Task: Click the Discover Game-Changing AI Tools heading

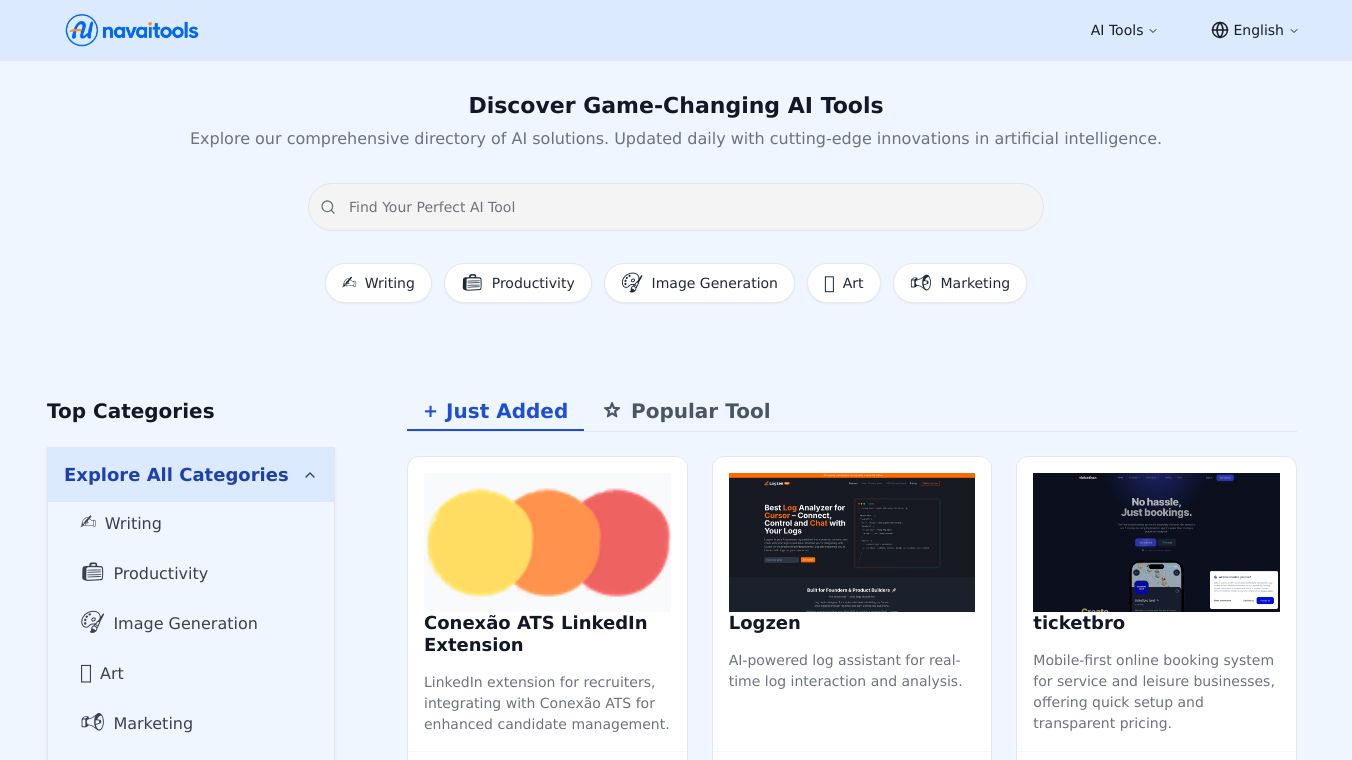Action: 676,105
